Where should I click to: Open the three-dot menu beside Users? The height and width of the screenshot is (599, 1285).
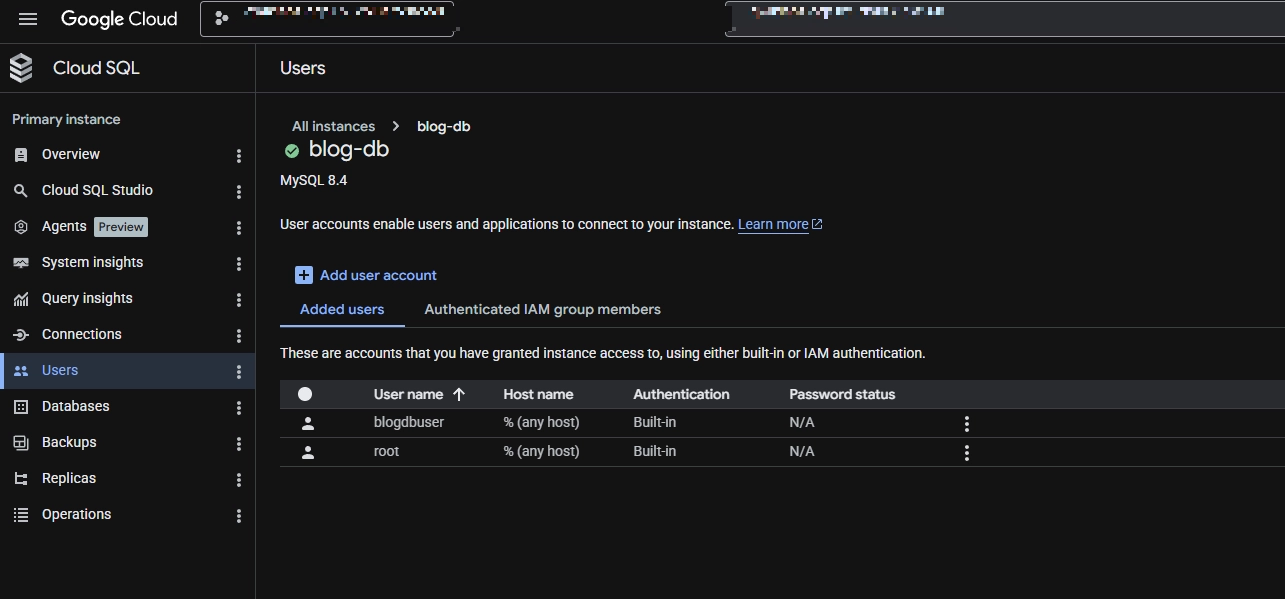pos(238,371)
